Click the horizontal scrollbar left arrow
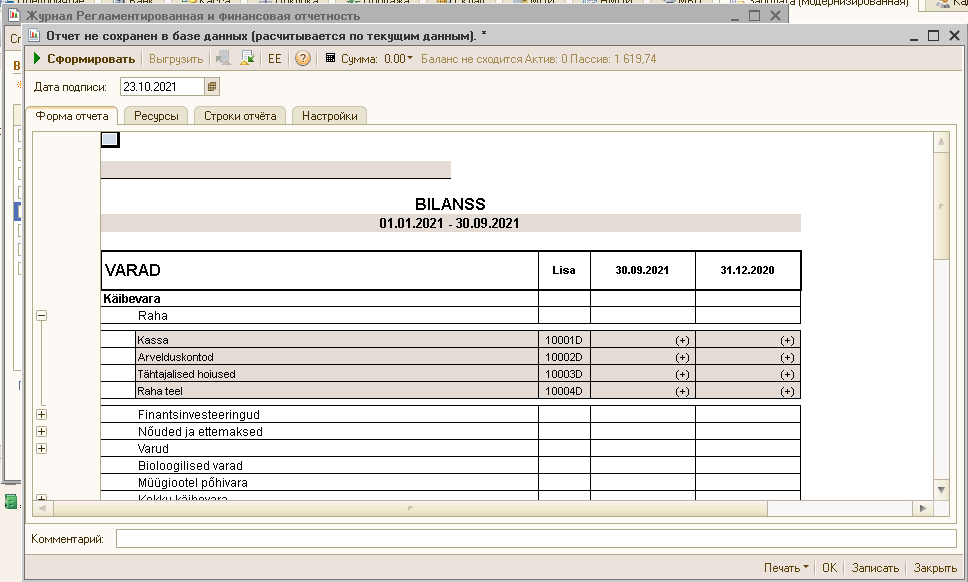Image resolution: width=968 pixels, height=582 pixels. (42, 509)
